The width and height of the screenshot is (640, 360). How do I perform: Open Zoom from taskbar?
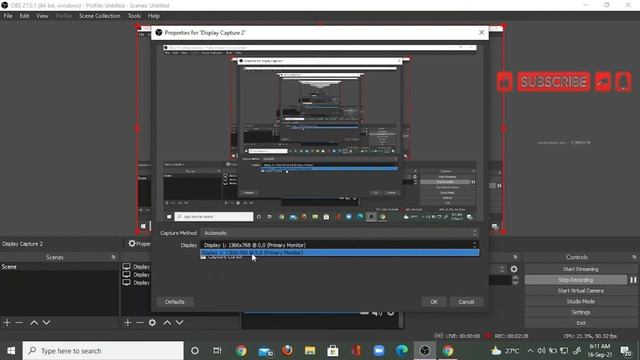[379, 351]
